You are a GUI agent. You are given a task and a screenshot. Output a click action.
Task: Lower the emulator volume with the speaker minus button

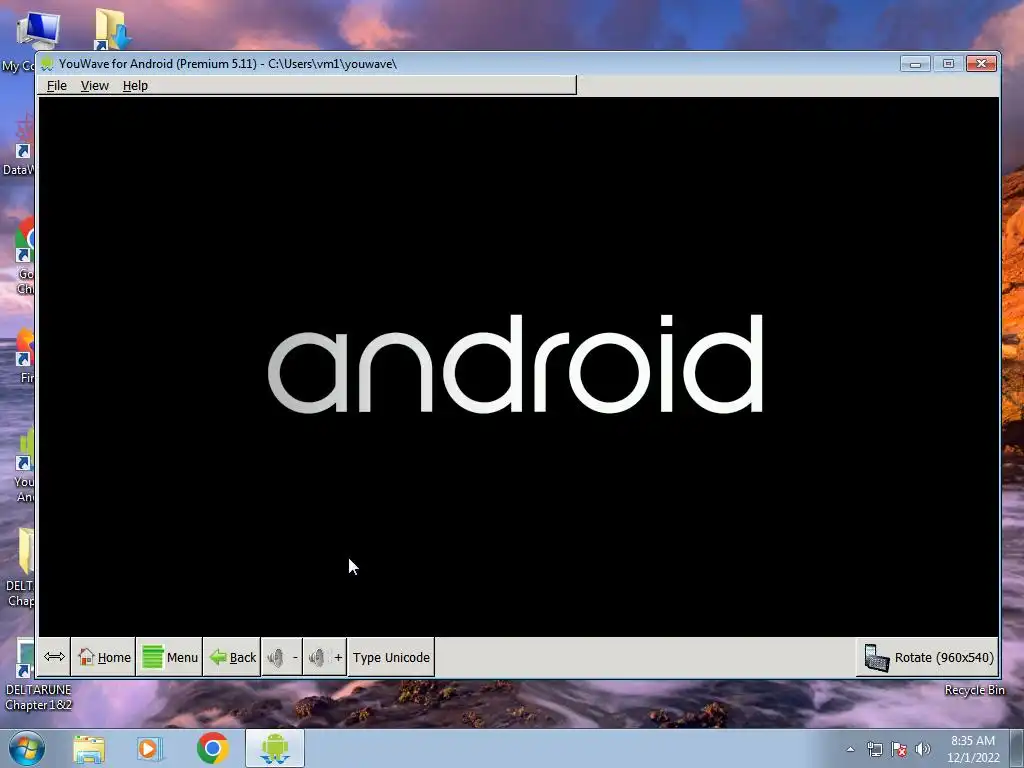coord(282,657)
